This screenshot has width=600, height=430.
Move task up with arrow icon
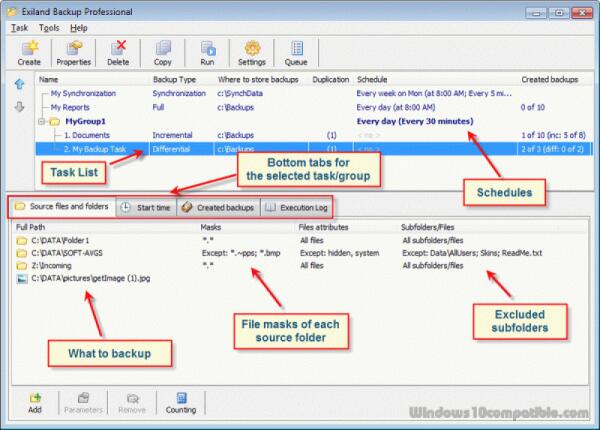point(17,86)
